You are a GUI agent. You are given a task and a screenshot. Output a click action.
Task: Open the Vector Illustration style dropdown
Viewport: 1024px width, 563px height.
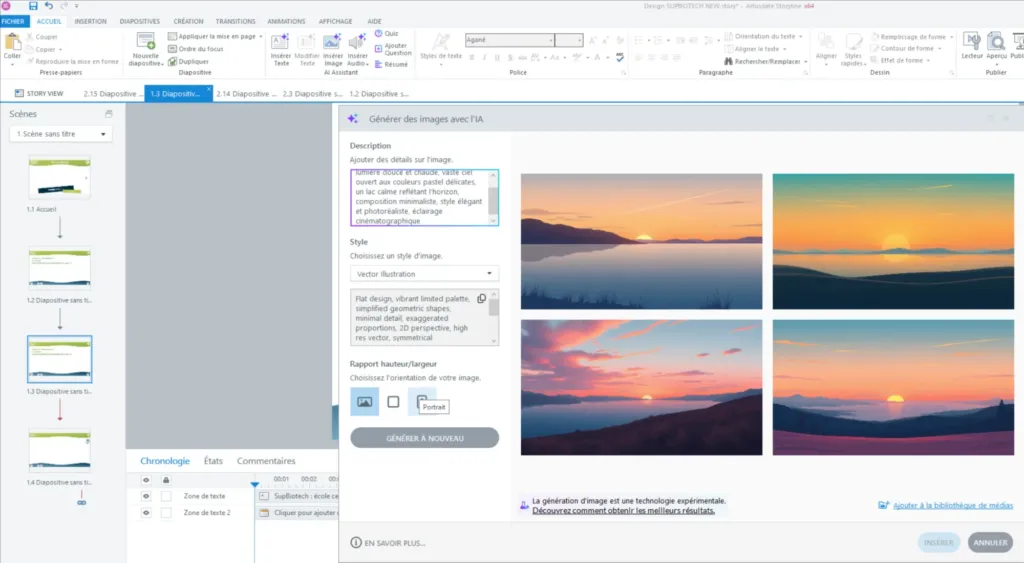click(424, 273)
